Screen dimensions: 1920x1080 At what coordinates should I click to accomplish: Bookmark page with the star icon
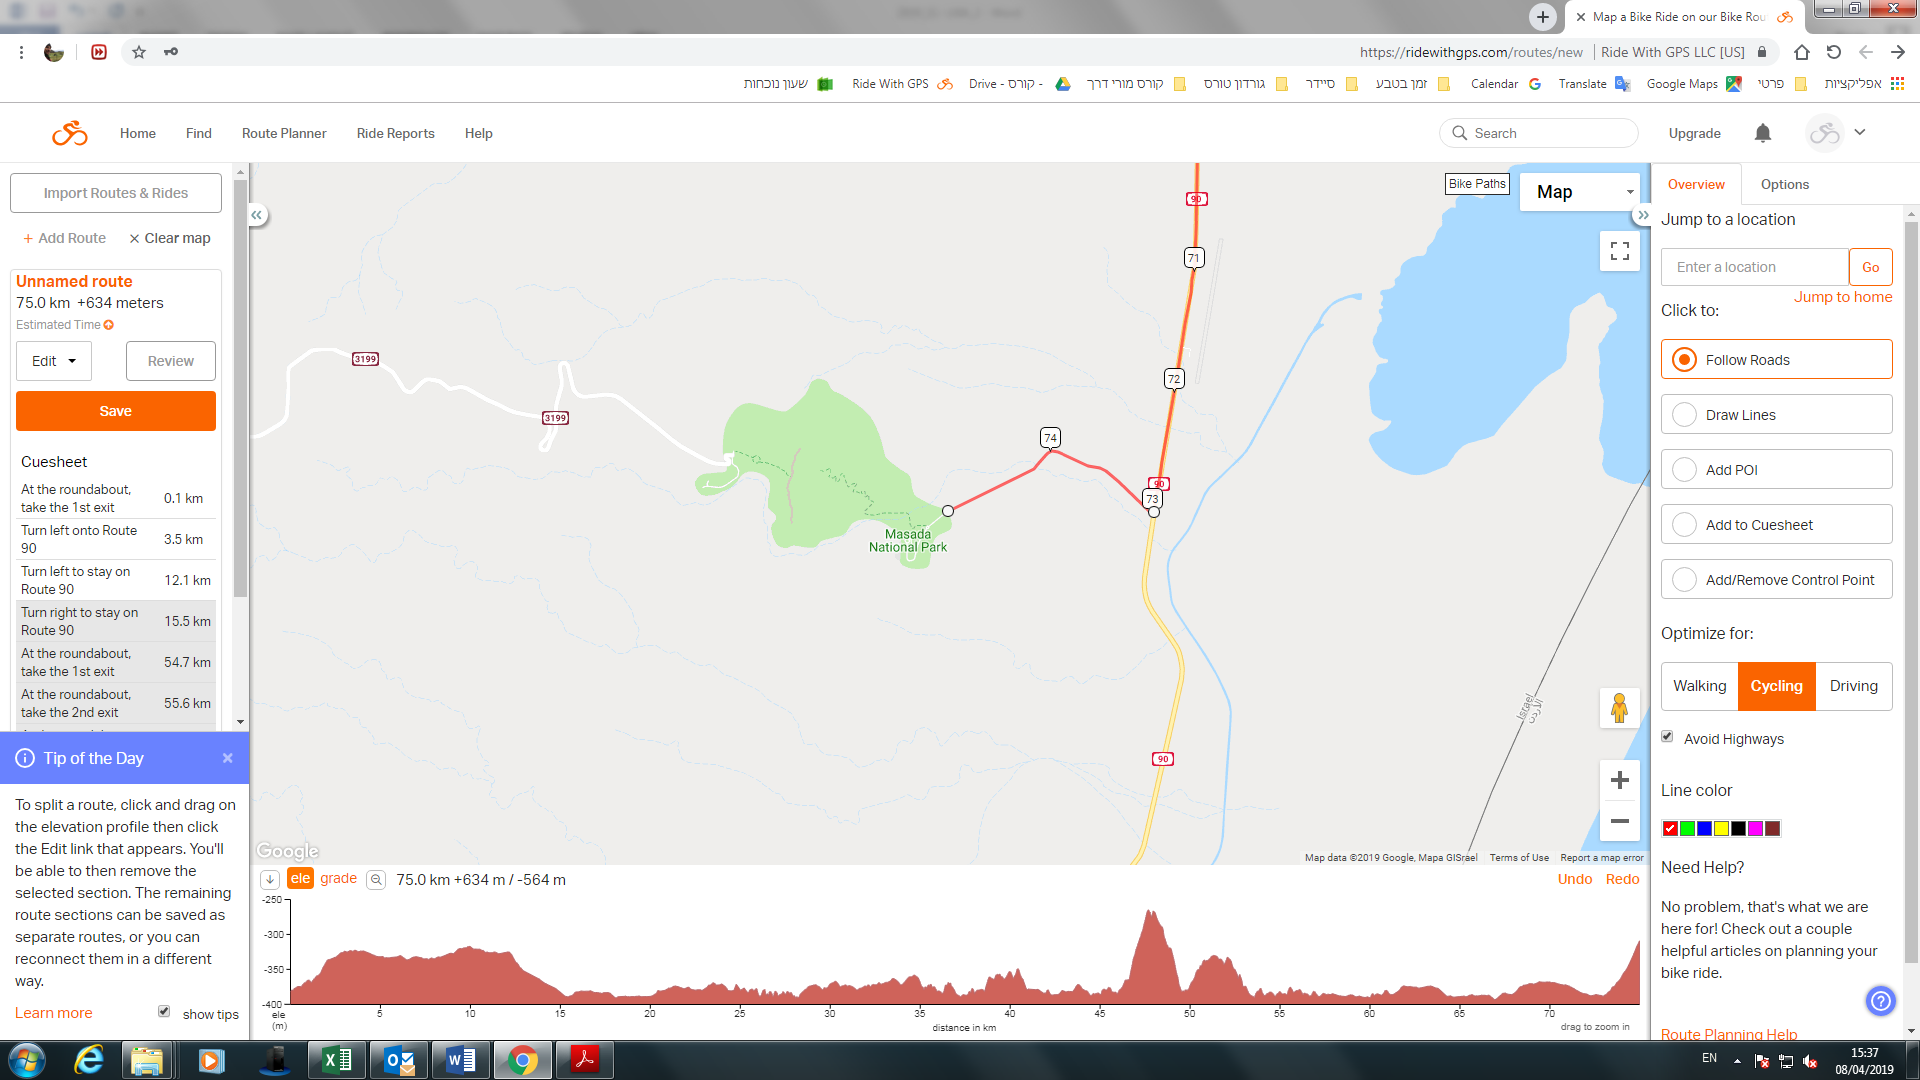(139, 52)
